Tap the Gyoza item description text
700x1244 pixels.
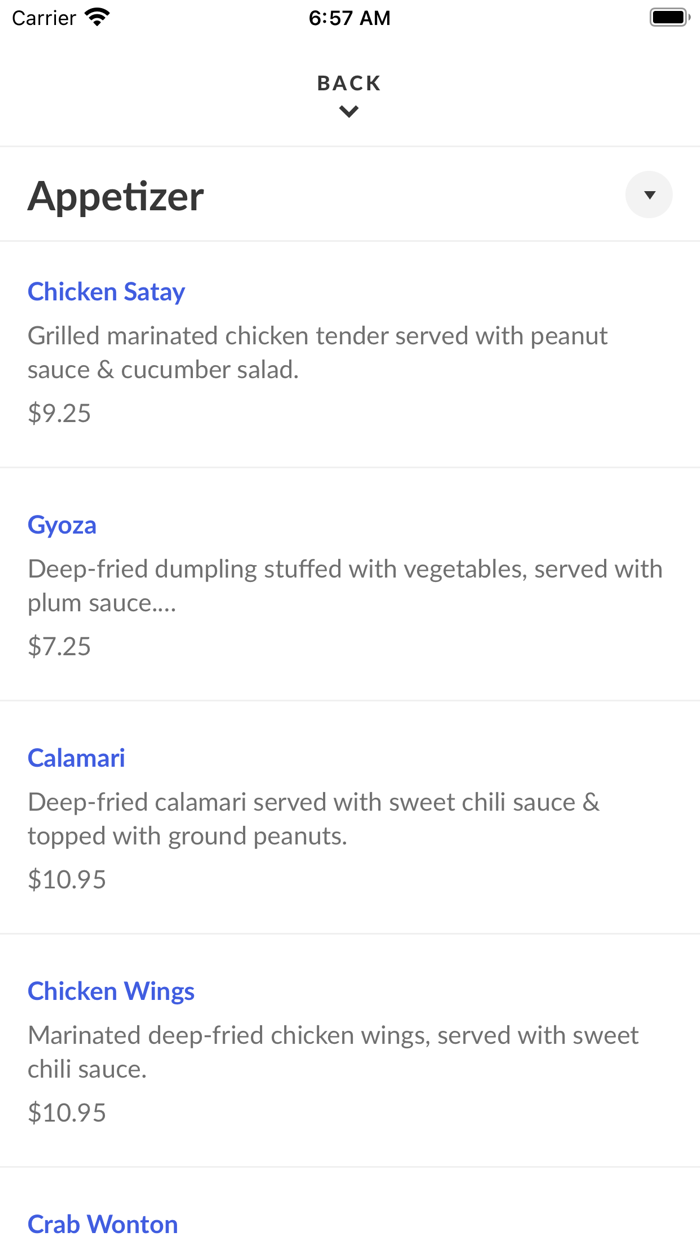(345, 585)
